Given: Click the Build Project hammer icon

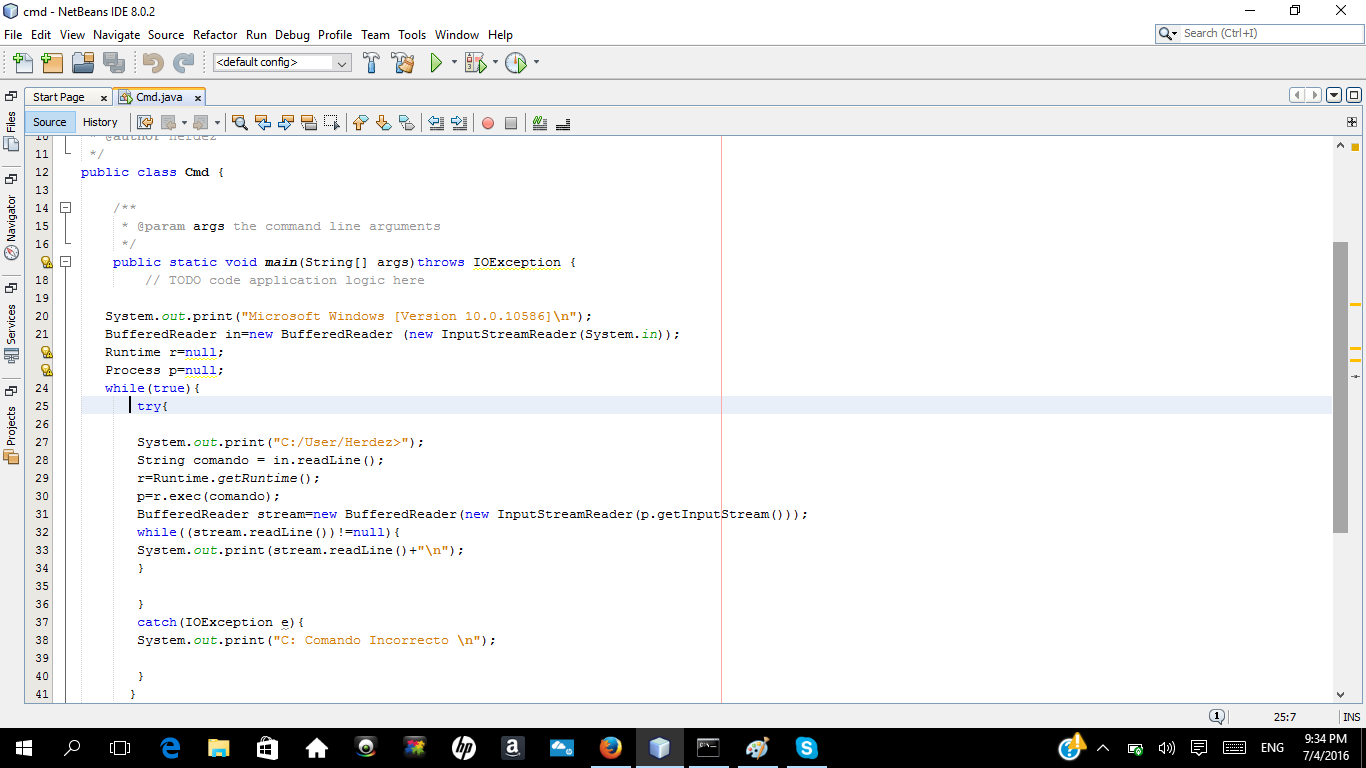Looking at the screenshot, I should pyautogui.click(x=371, y=63).
